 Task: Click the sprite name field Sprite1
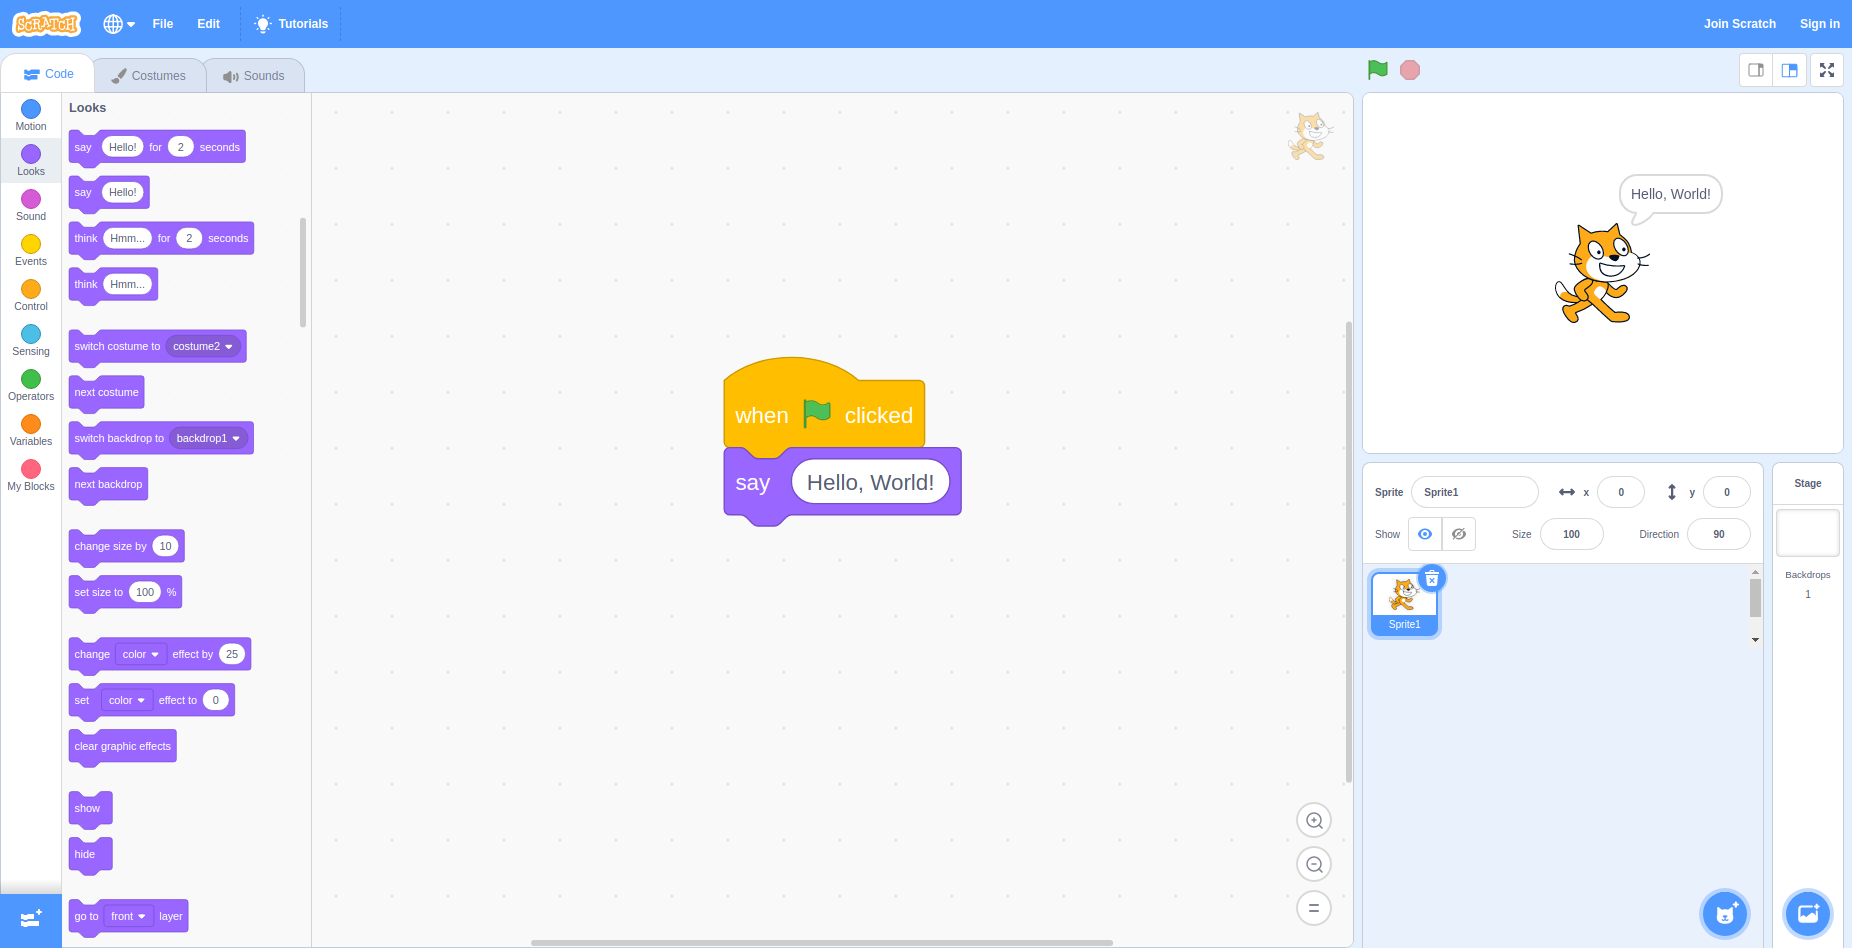pos(1474,492)
